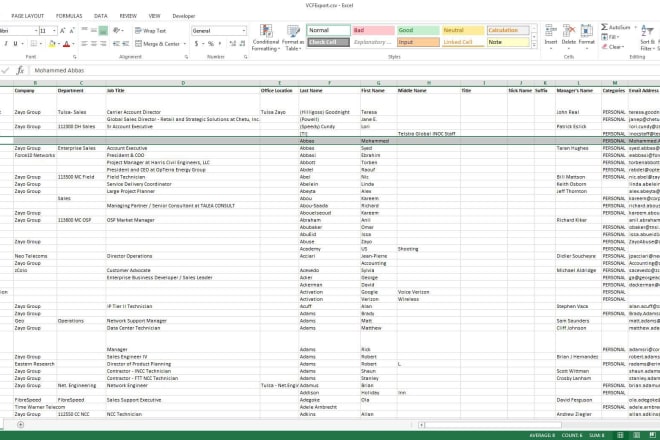Switch to the FORMULAS ribbon tab
This screenshot has width=660, height=440.
click(x=69, y=16)
